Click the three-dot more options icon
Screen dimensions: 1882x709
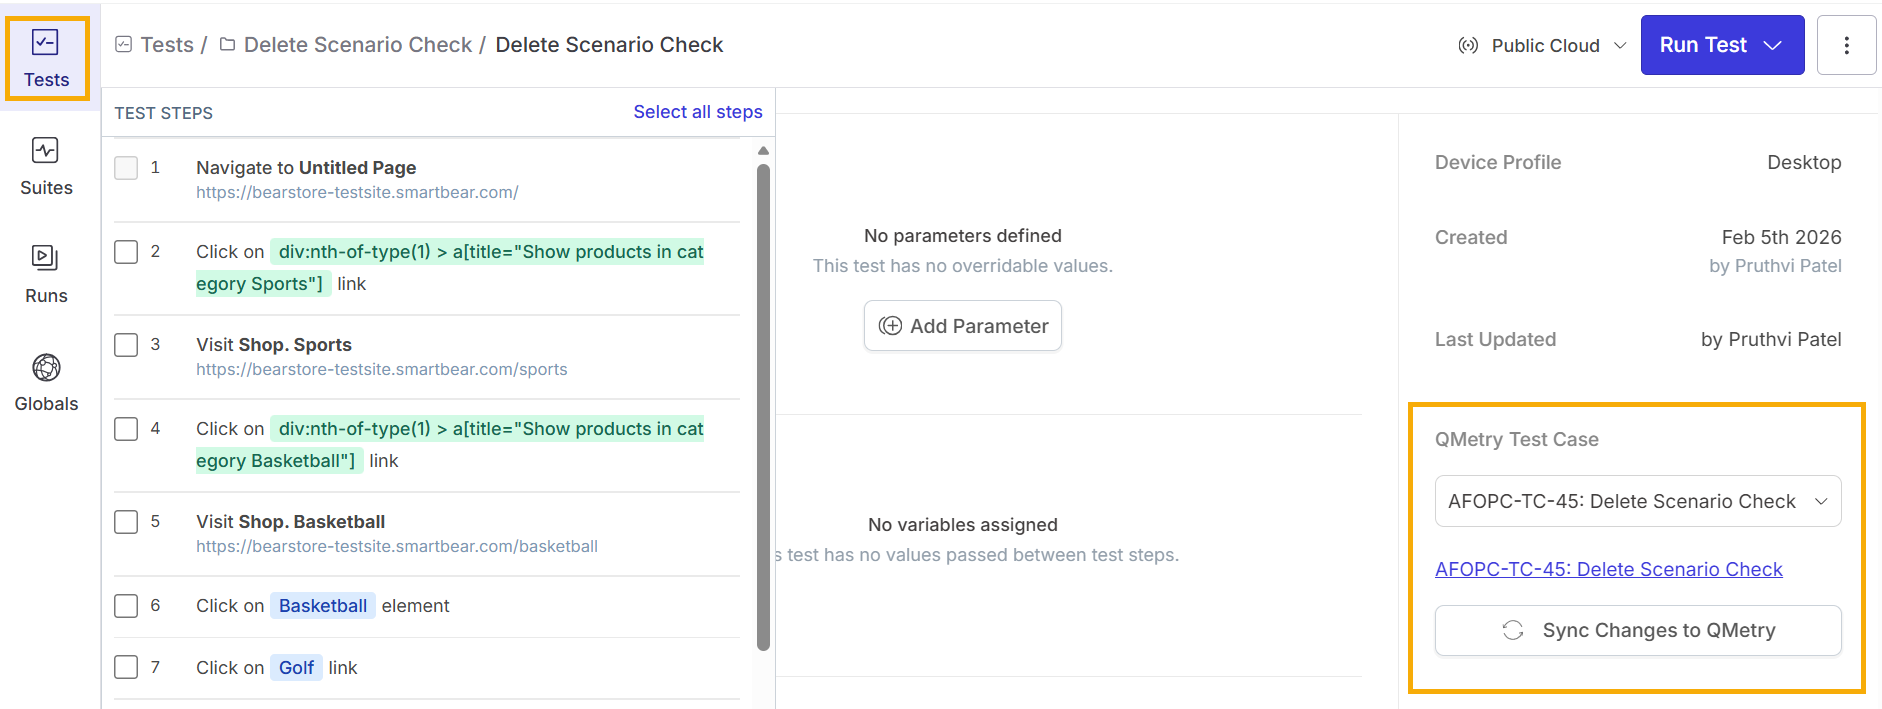[1846, 45]
